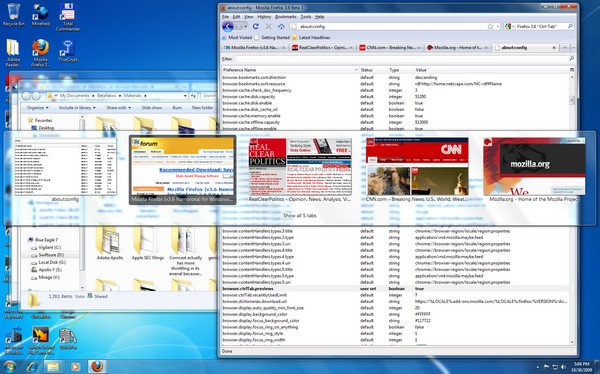
Task: Select the browser.display.background_color row
Action: [x=395, y=314]
